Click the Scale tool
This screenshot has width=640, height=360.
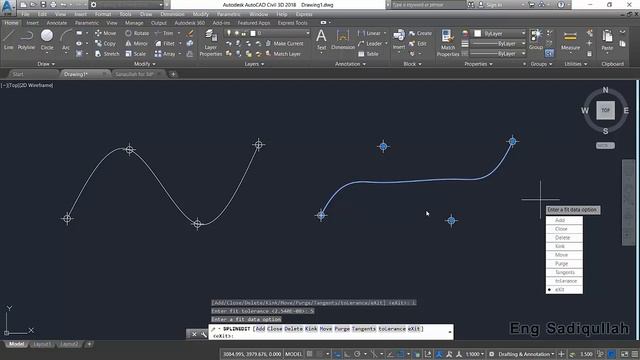point(136,53)
